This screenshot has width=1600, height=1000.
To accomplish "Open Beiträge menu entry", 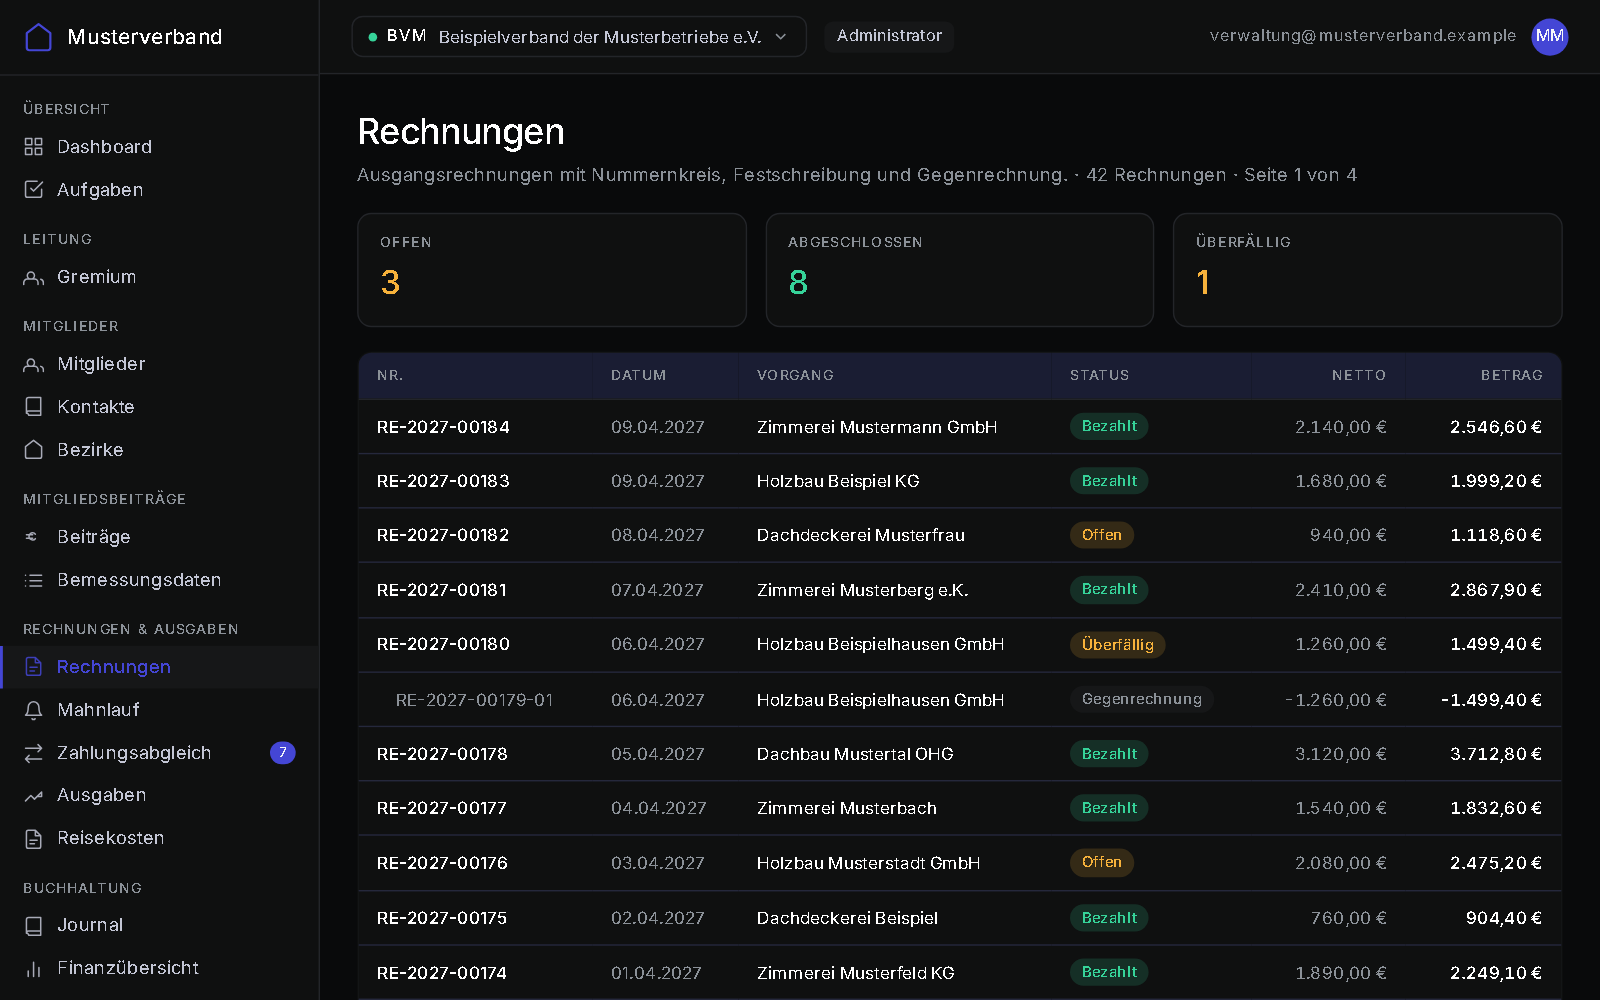I will 160,537.
